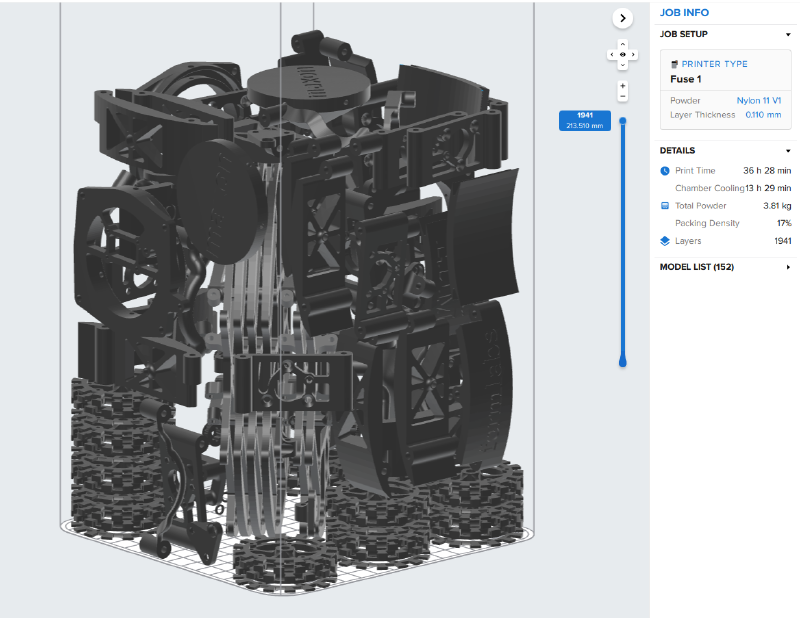
Task: Zoom in with the plus button
Action: point(622,86)
